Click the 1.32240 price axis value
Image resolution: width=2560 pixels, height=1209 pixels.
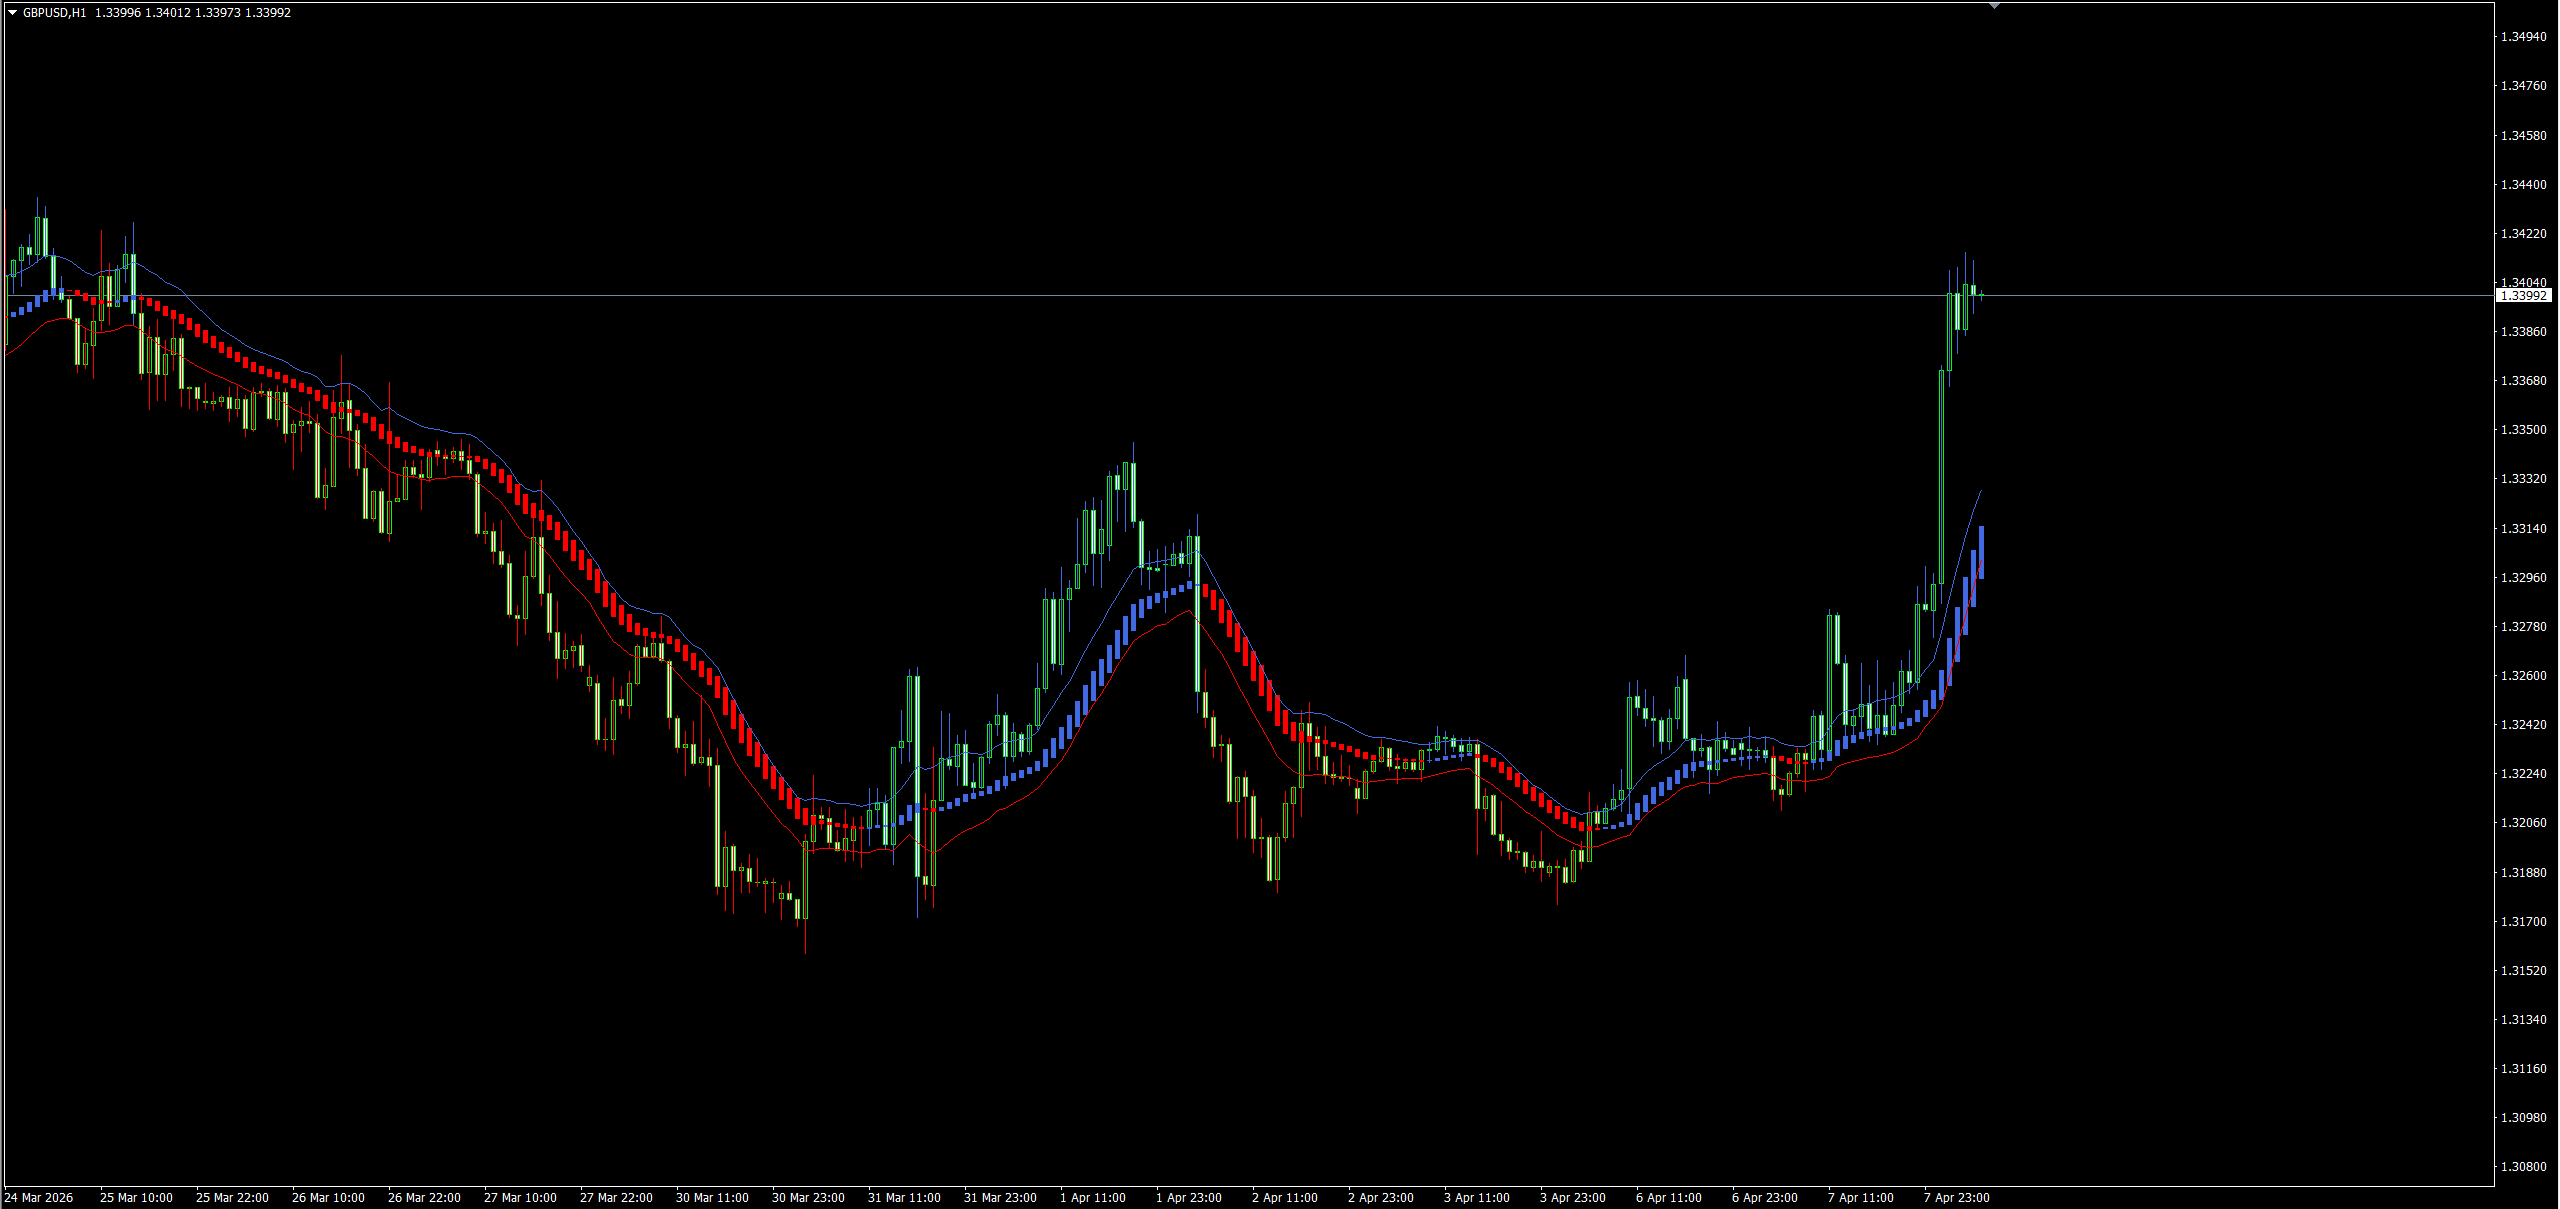click(x=2523, y=774)
